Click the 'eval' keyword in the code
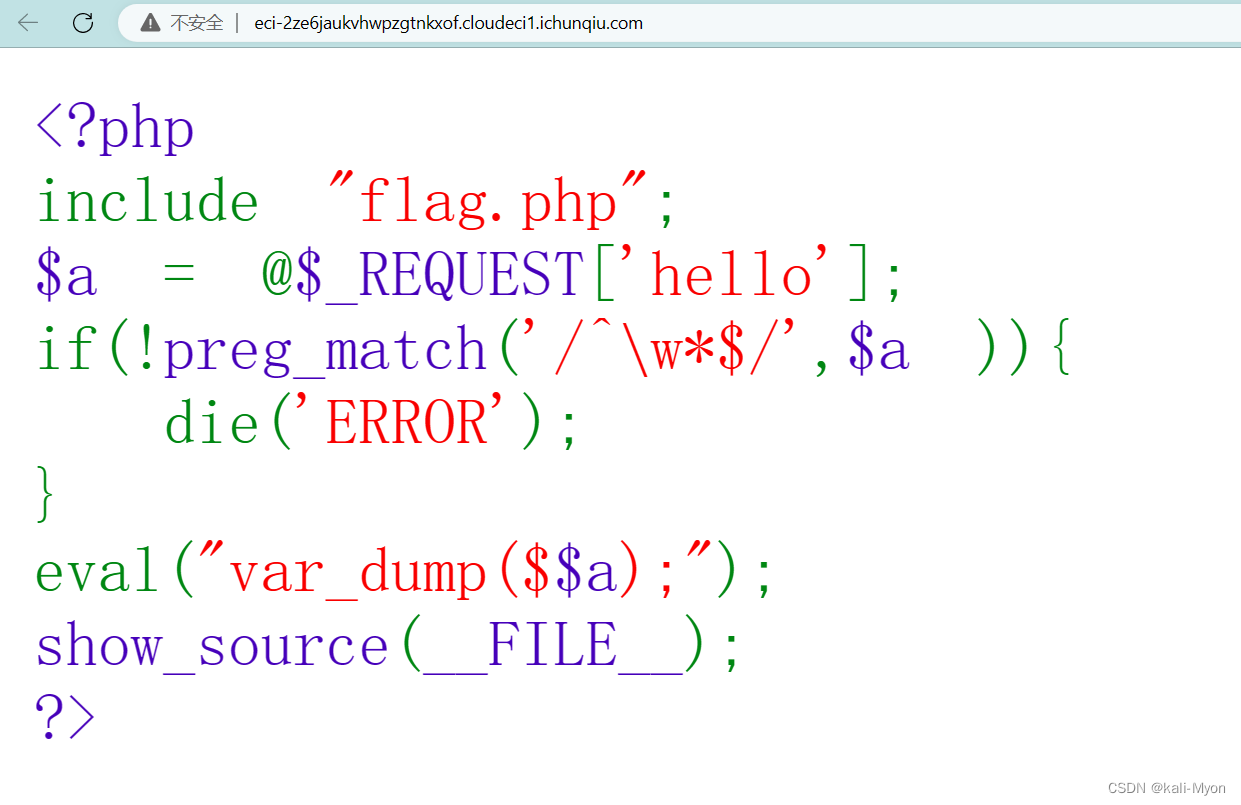The image size is (1241, 805). [95, 571]
